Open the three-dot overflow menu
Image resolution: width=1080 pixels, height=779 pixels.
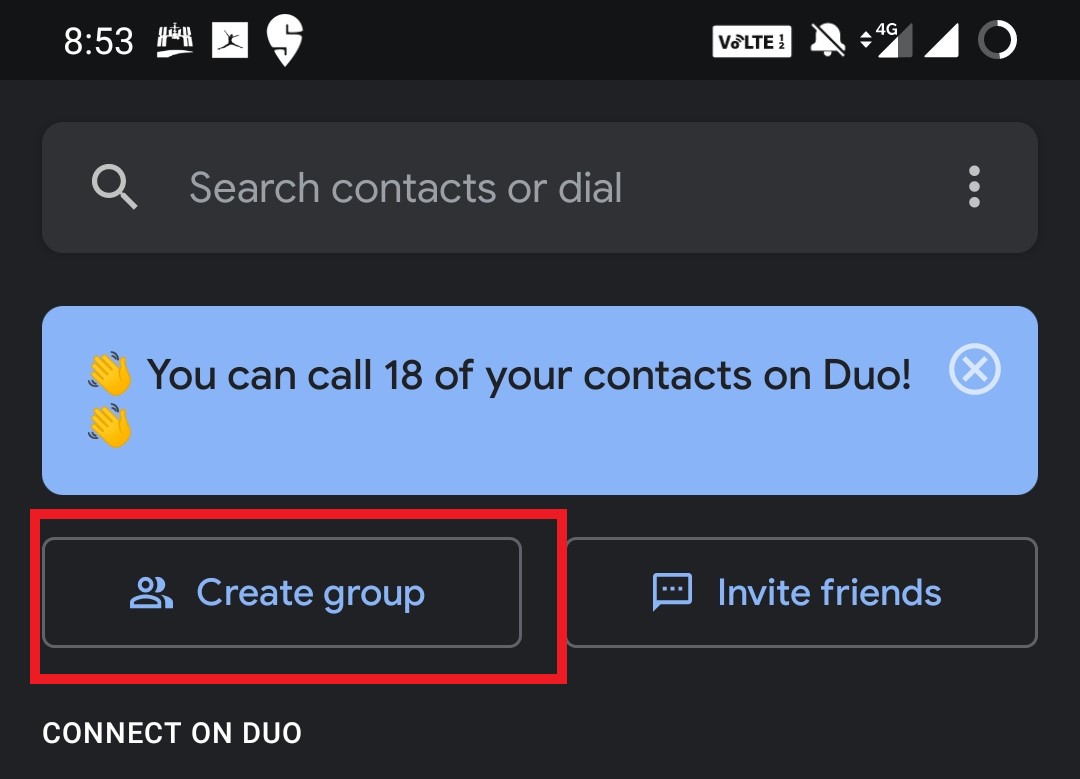point(973,188)
